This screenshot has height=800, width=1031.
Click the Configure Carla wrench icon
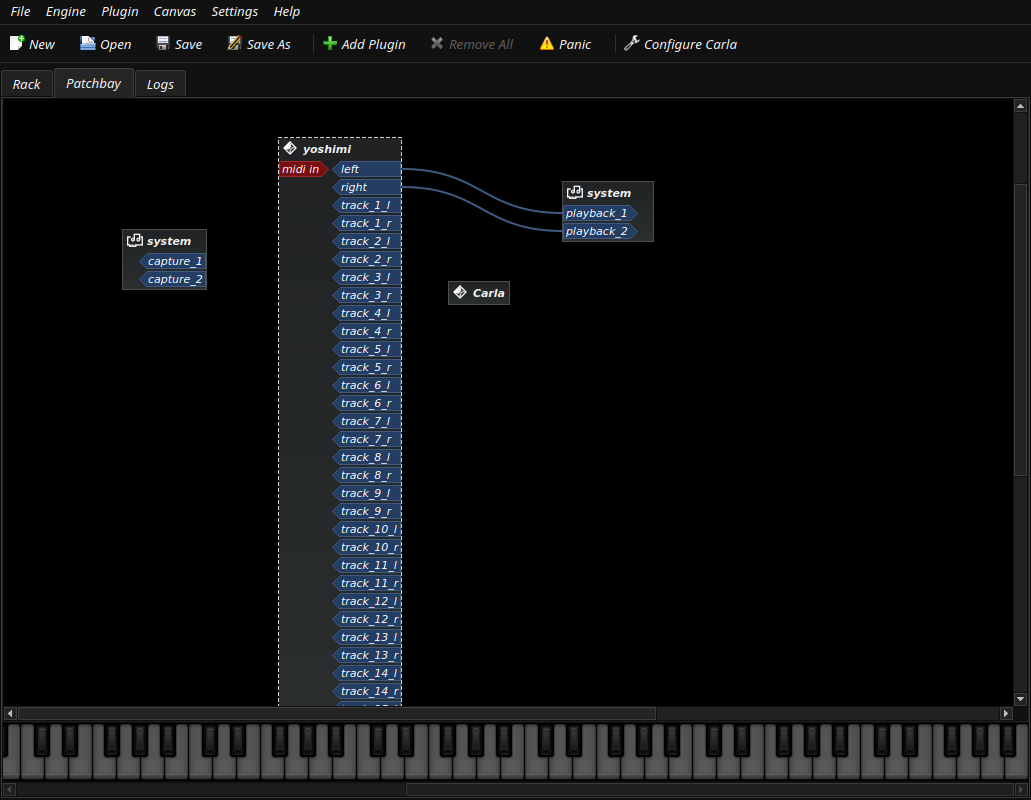631,43
